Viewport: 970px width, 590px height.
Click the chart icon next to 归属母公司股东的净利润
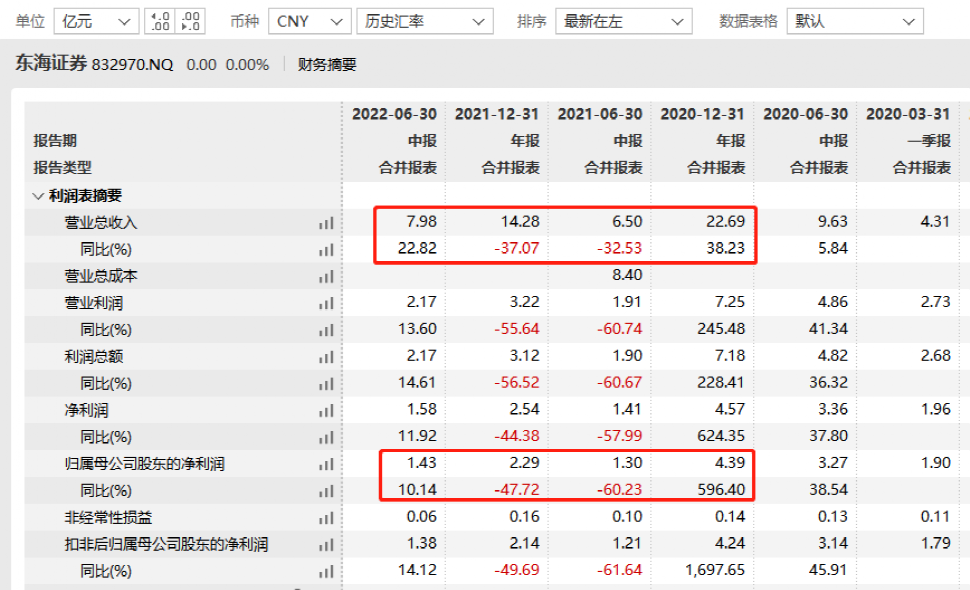[x=325, y=464]
